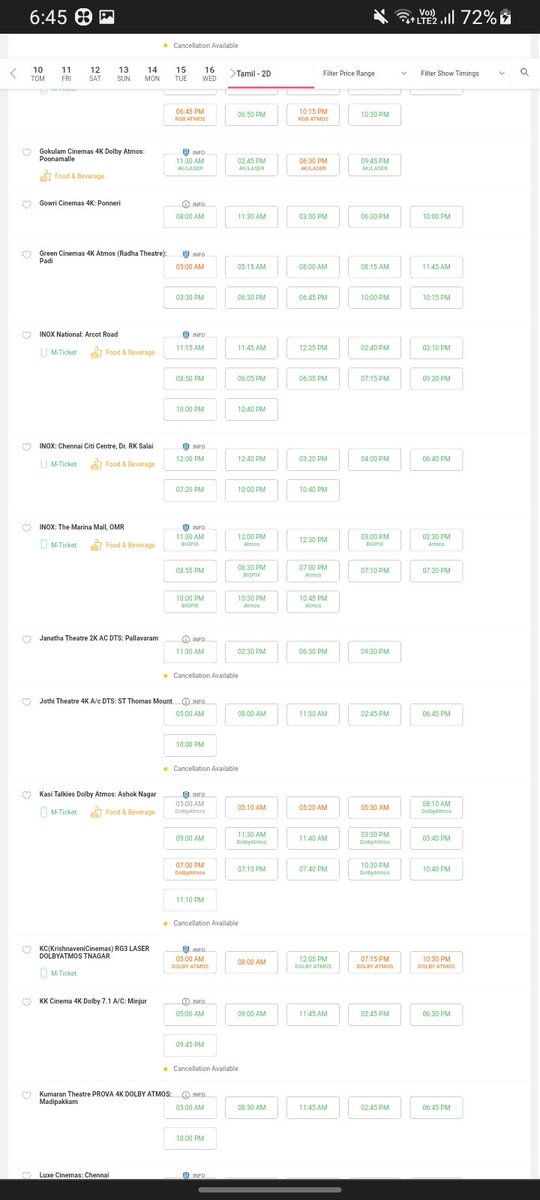Select the 15 TUE date tab
The height and width of the screenshot is (1200, 540).
(181, 74)
